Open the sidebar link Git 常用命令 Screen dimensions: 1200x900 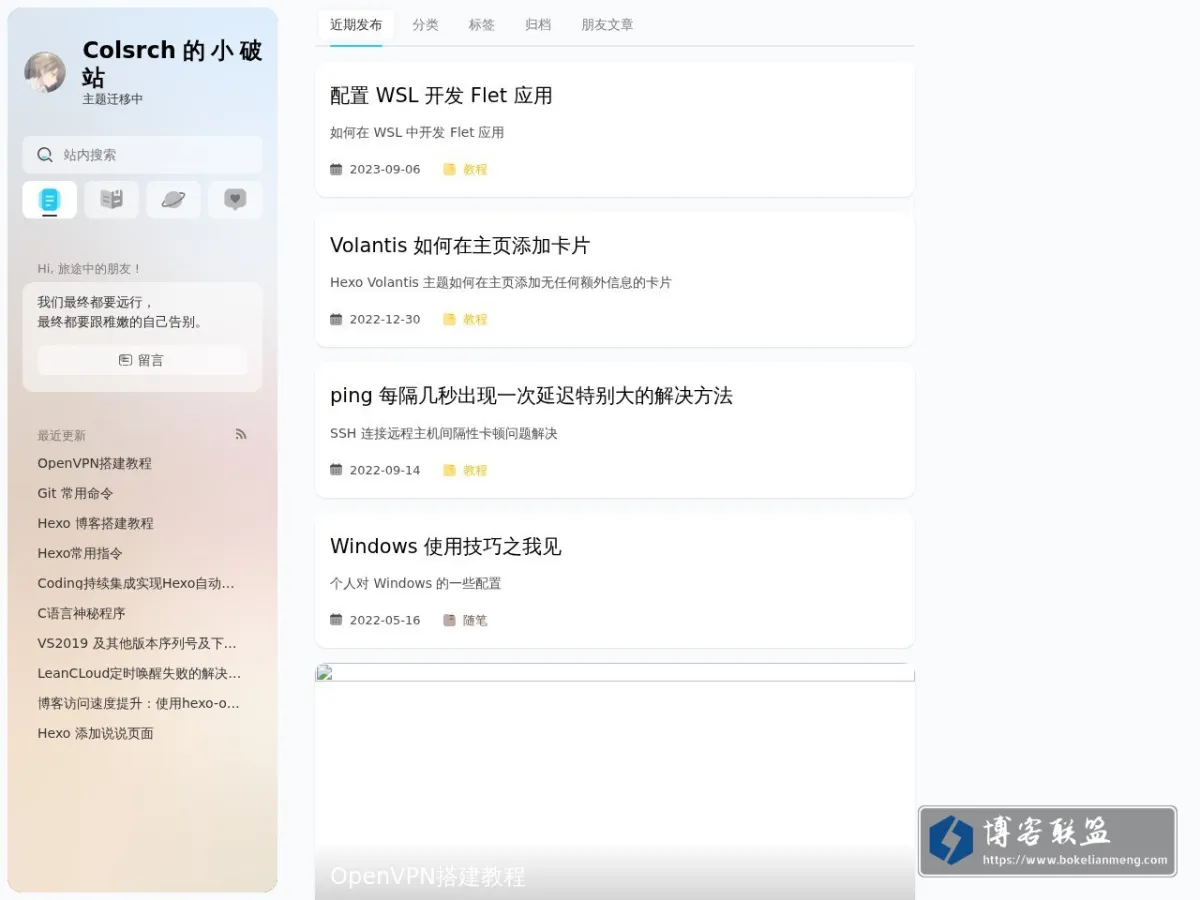(76, 493)
